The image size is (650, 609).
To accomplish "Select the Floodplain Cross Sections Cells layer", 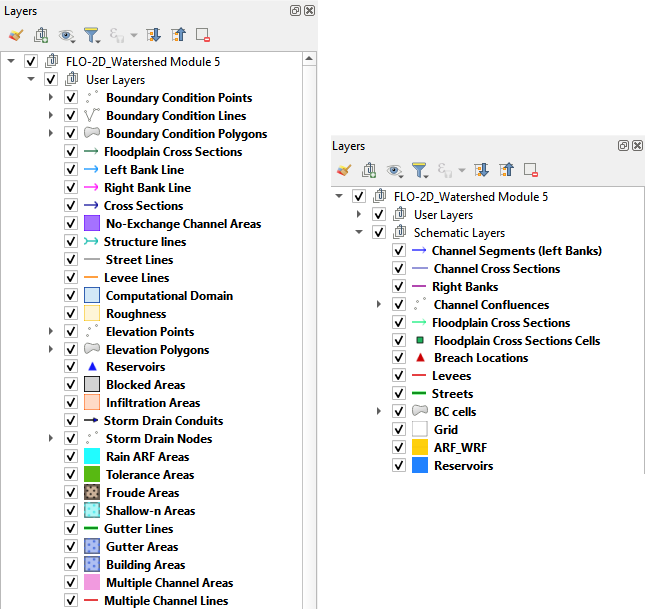I will click(516, 341).
